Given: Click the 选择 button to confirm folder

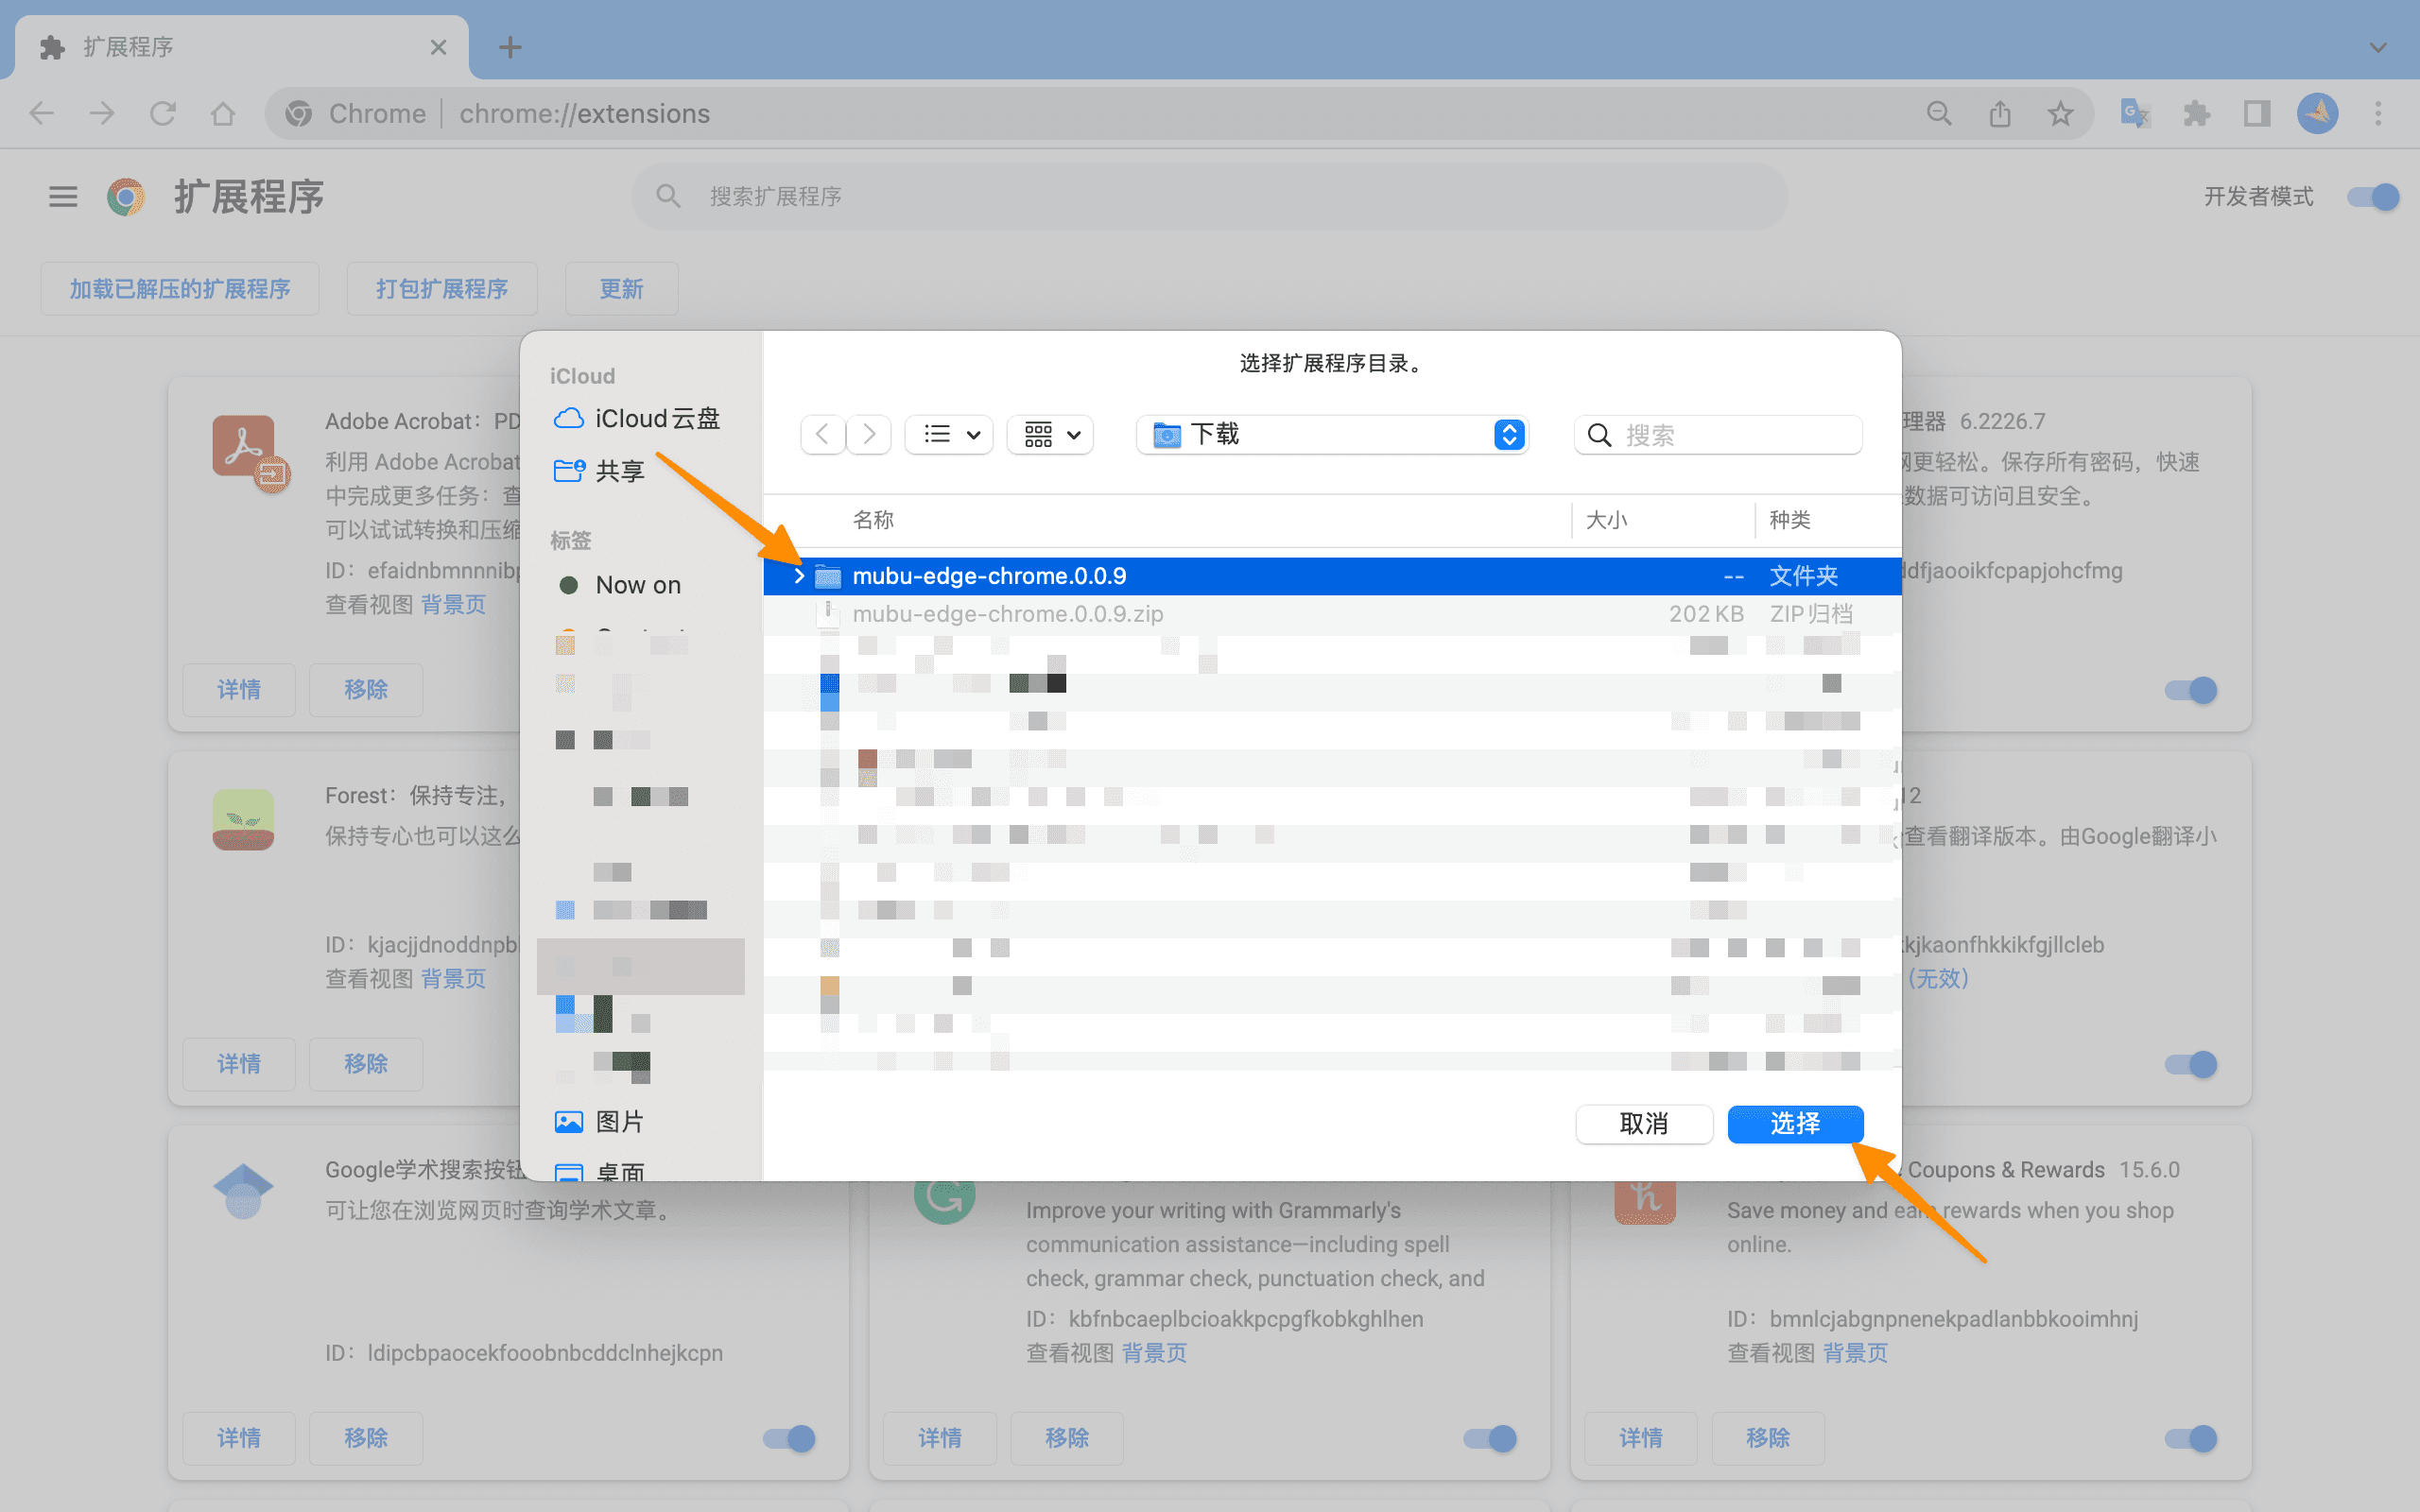Looking at the screenshot, I should [1795, 1124].
